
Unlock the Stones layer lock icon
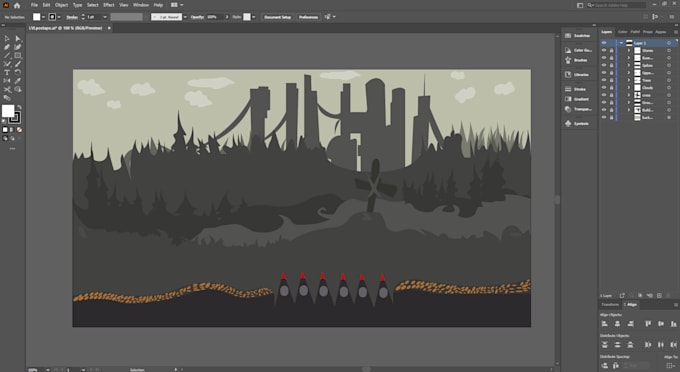click(611, 50)
